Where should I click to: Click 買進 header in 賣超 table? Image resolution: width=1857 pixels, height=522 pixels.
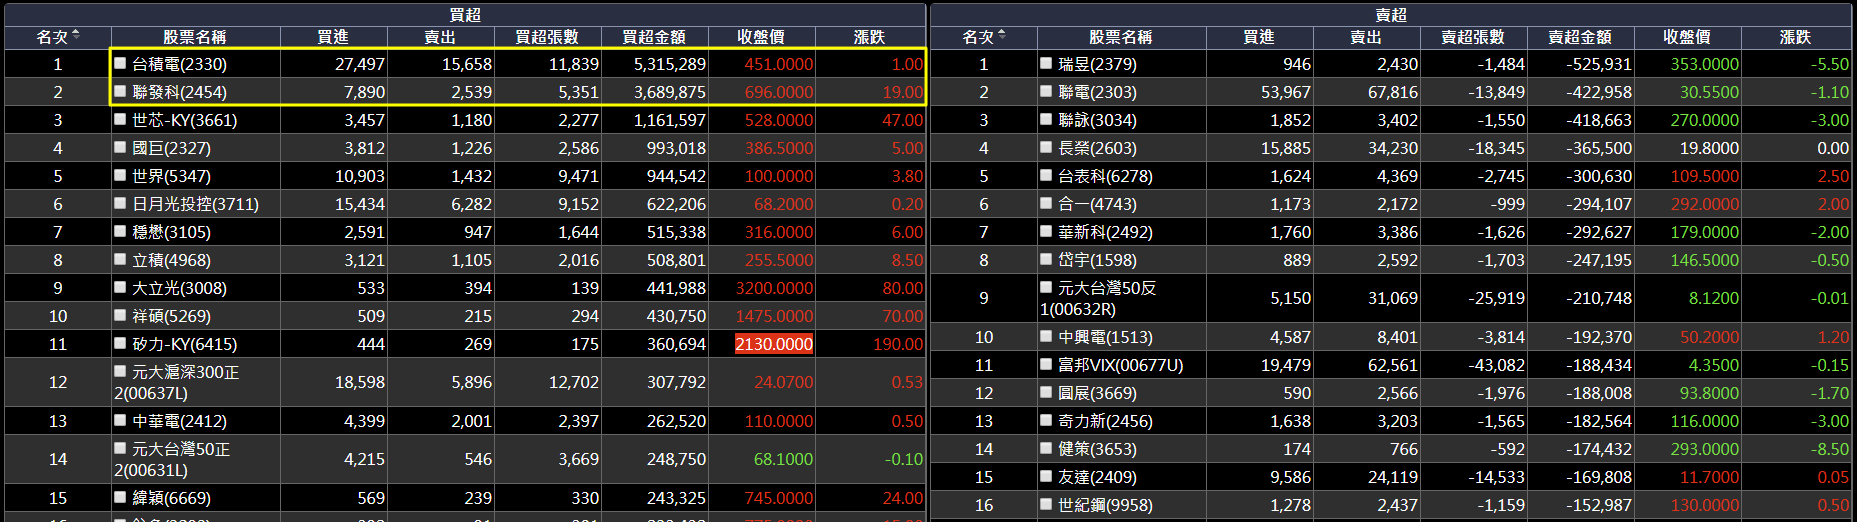(x=1259, y=37)
